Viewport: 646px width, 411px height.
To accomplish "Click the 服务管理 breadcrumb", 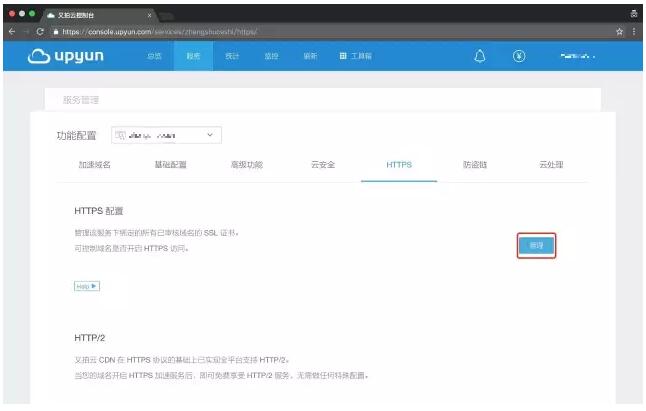I will [x=81, y=100].
